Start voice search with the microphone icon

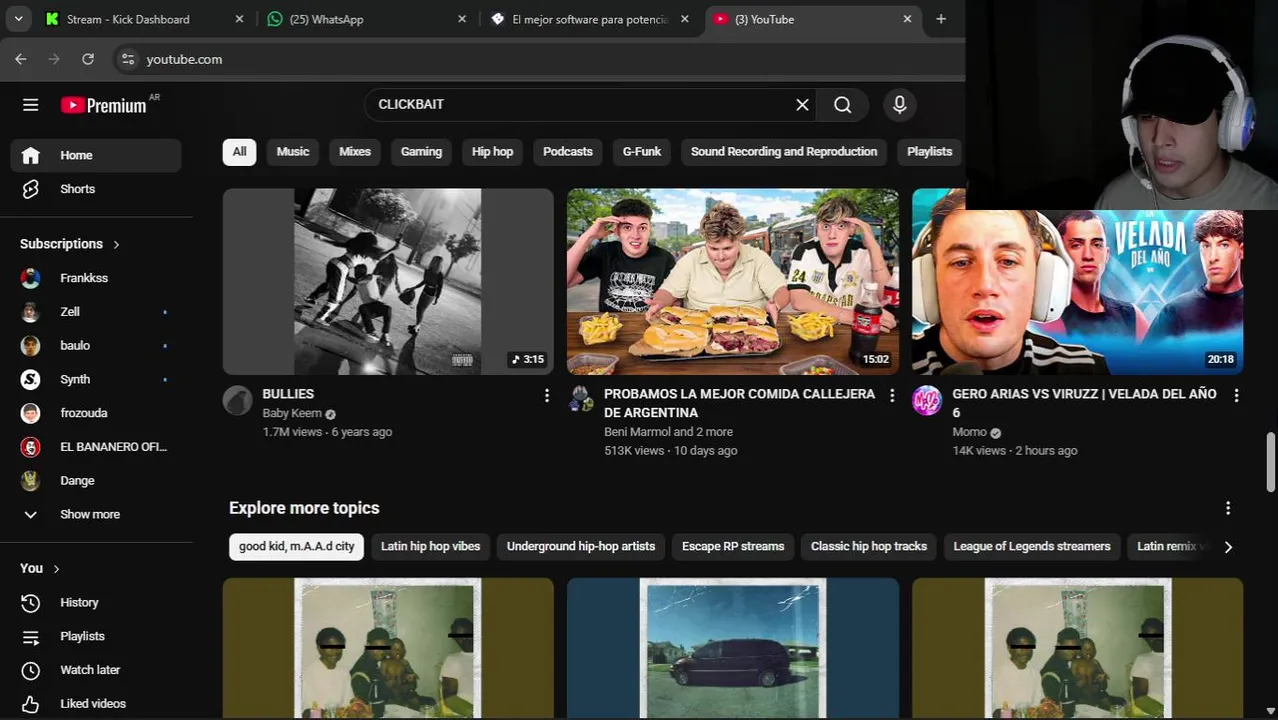pos(900,105)
